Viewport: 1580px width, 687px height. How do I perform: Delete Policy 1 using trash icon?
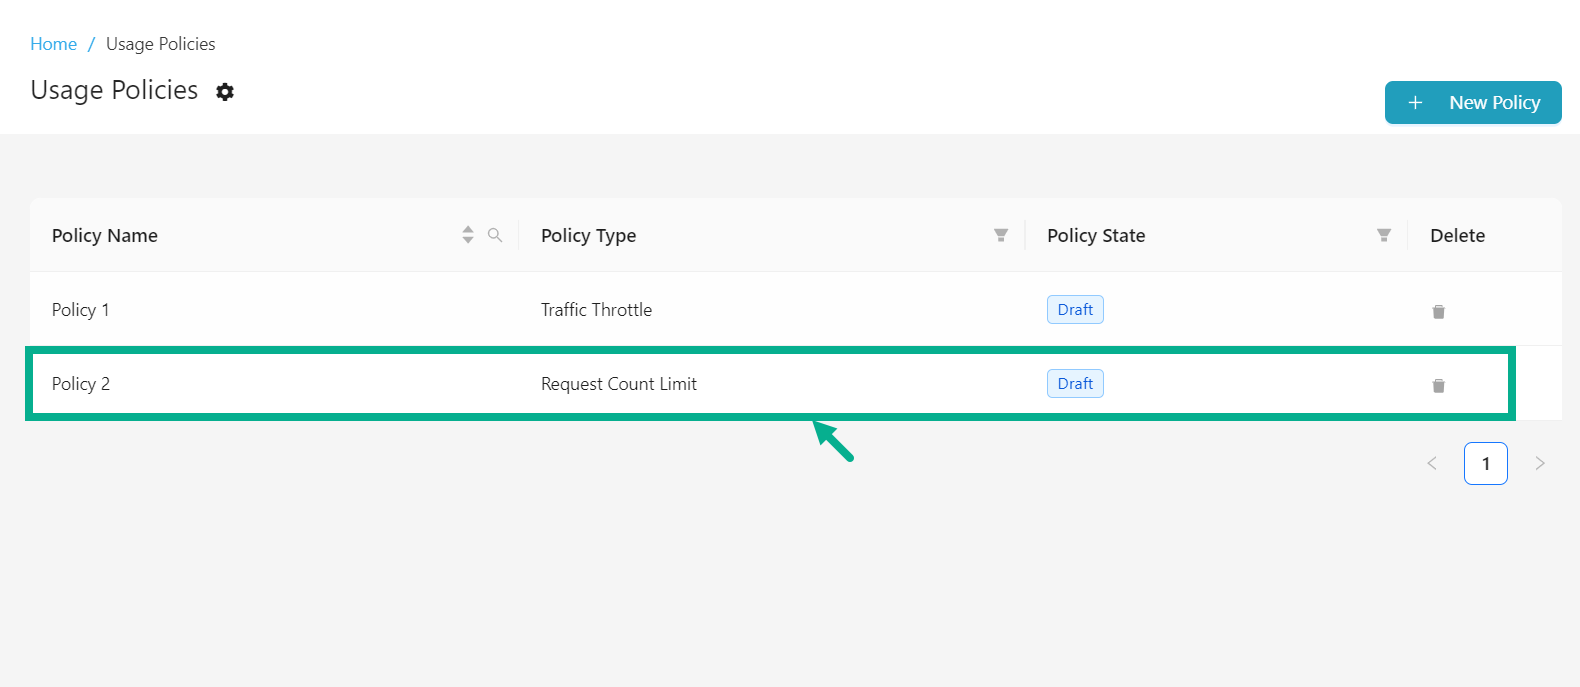[x=1438, y=312]
